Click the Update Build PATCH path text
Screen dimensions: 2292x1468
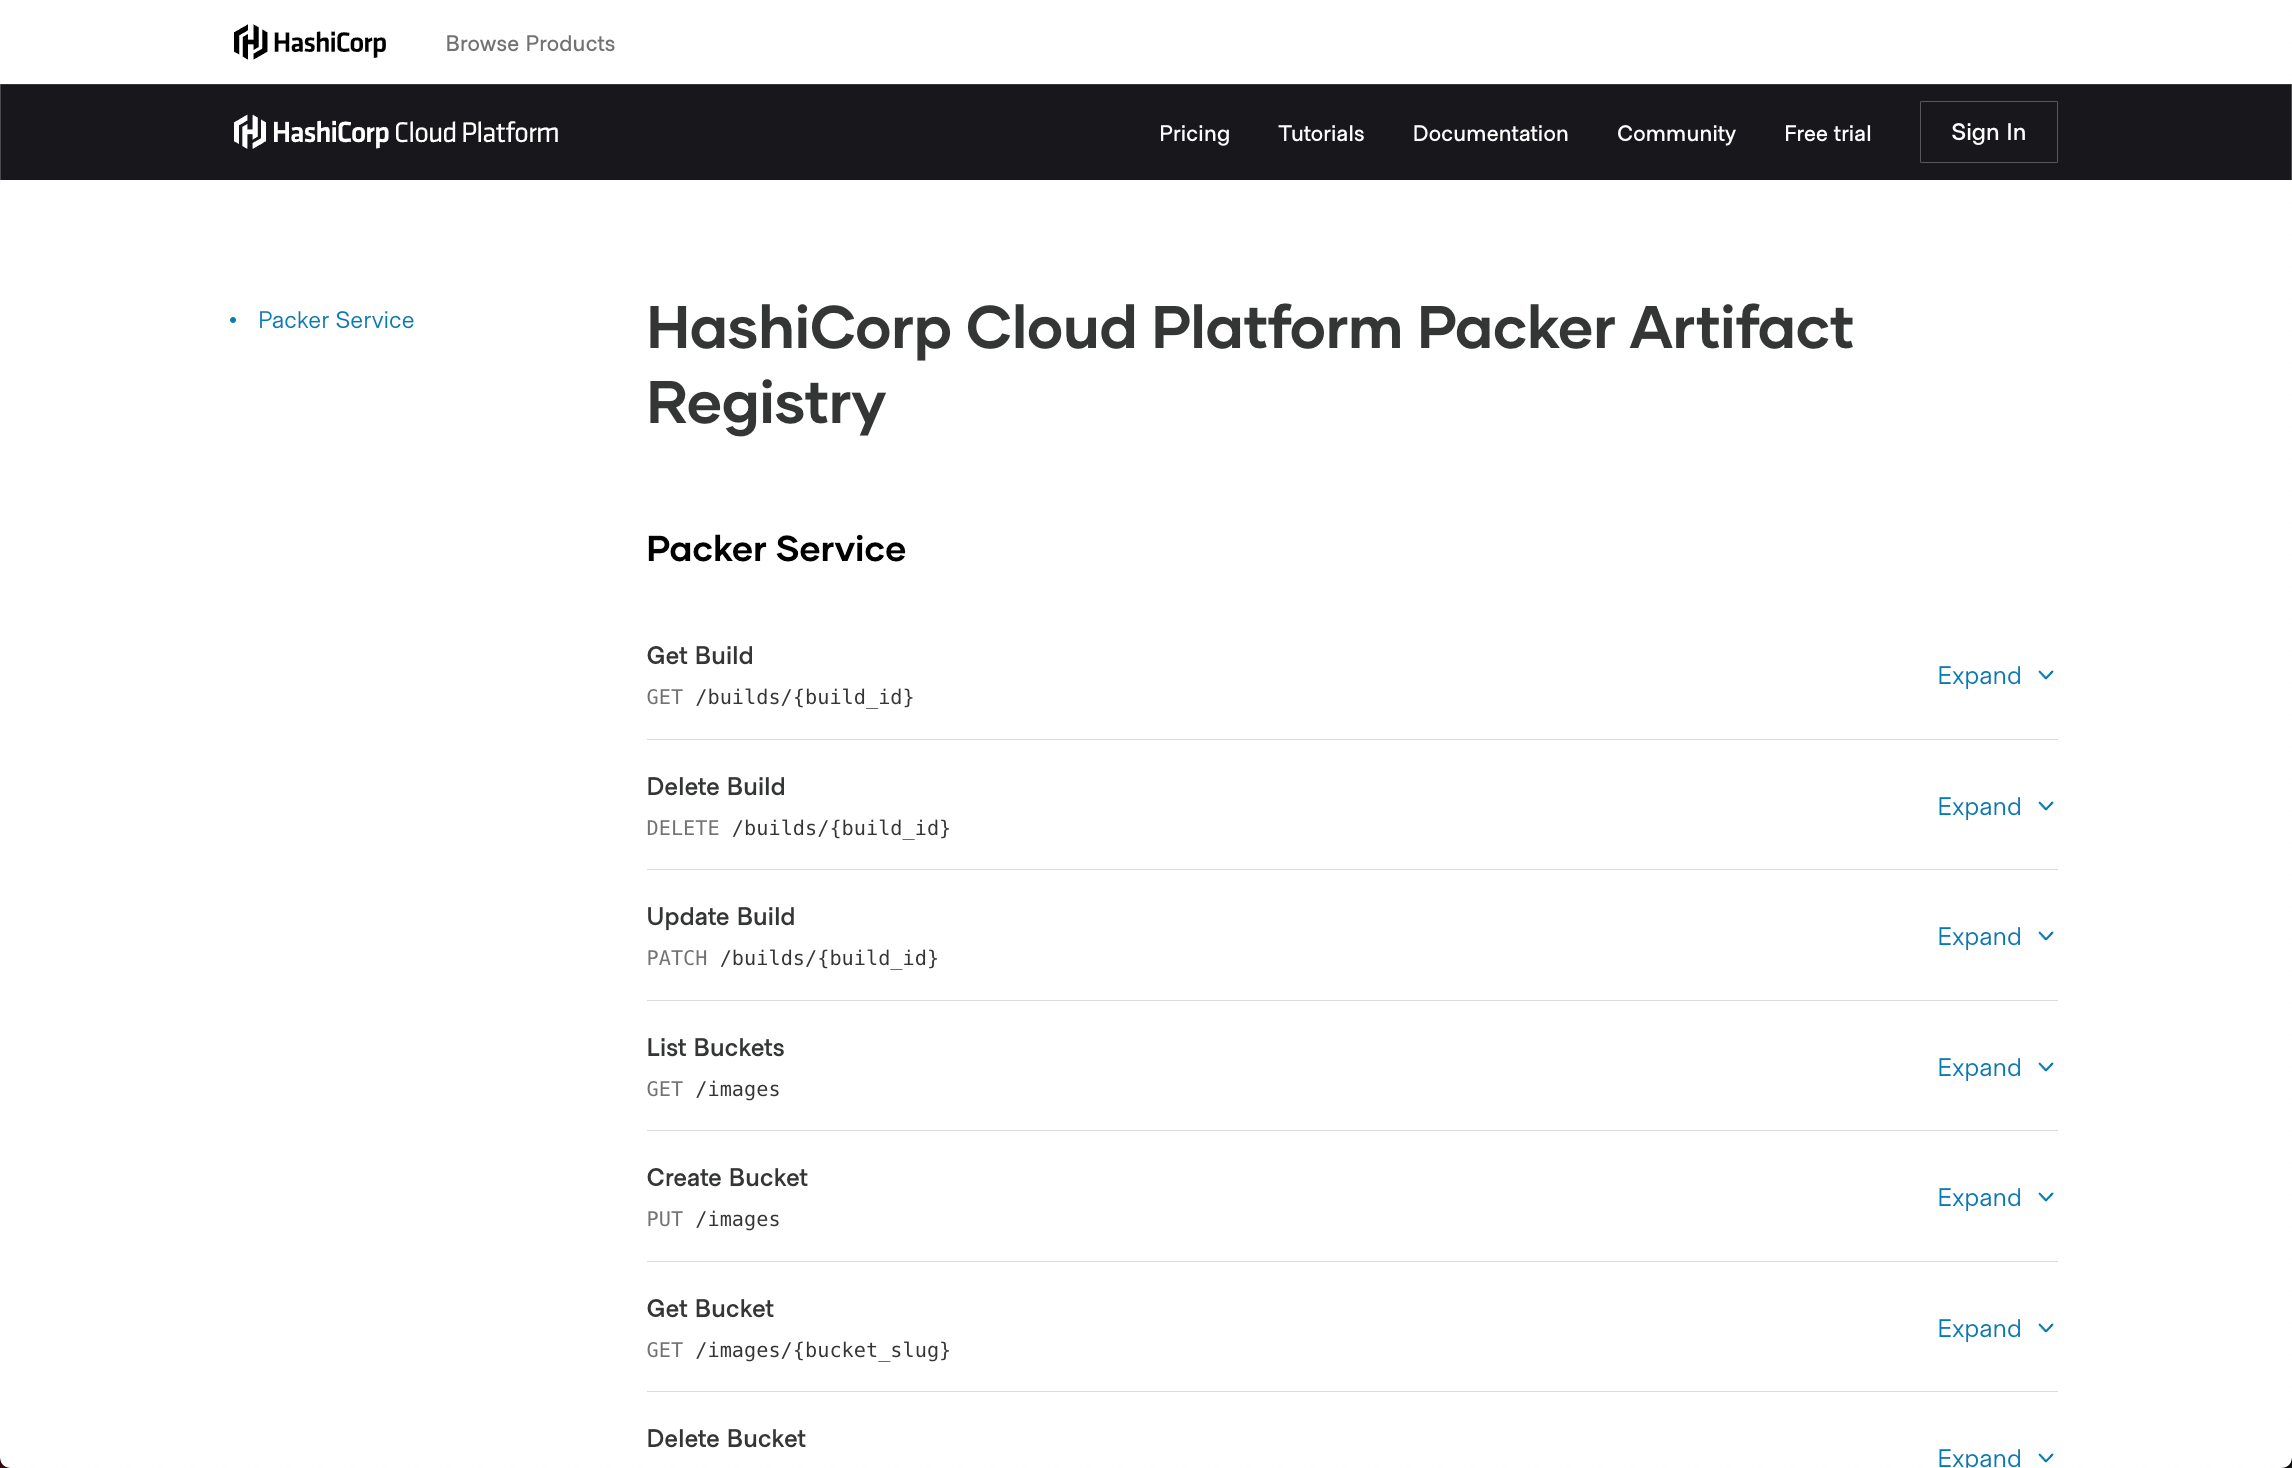pos(829,958)
